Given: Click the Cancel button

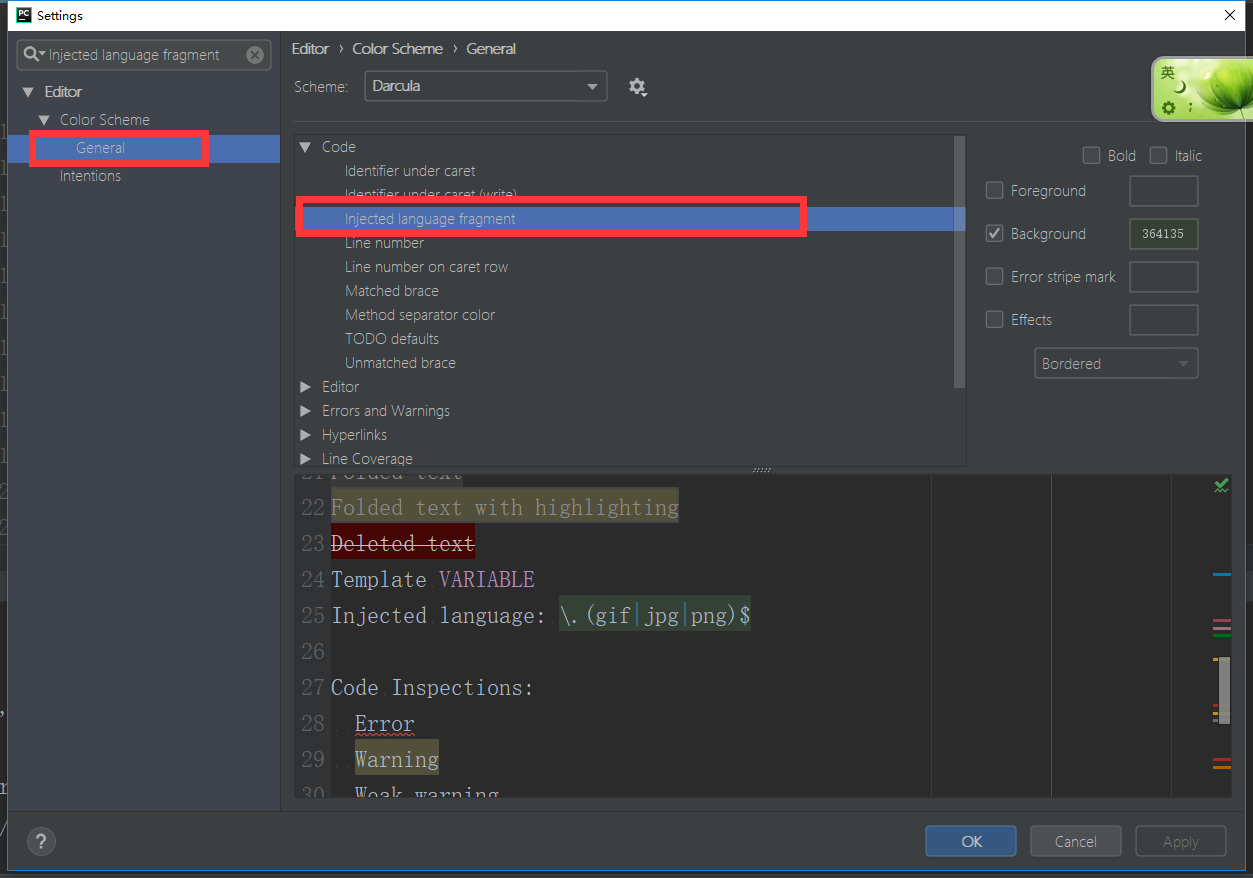Looking at the screenshot, I should click(x=1076, y=842).
